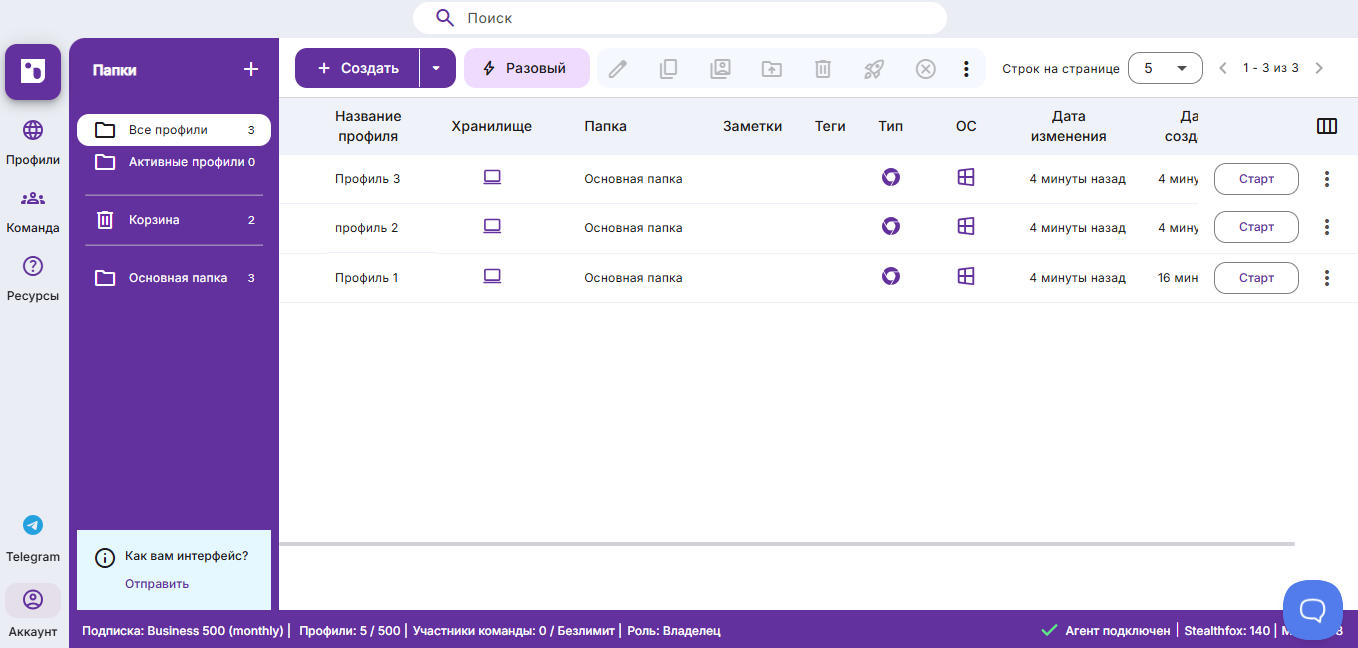Open toolbar more options three dots
This screenshot has width=1358, height=648.
pyautogui.click(x=966, y=69)
